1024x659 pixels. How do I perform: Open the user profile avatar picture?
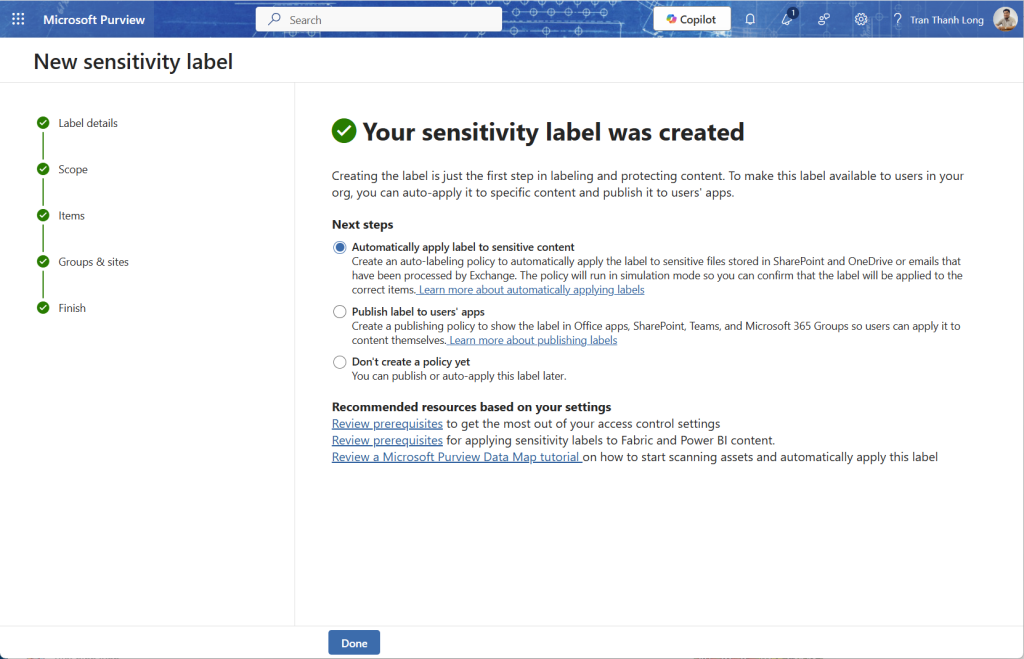coord(1005,19)
